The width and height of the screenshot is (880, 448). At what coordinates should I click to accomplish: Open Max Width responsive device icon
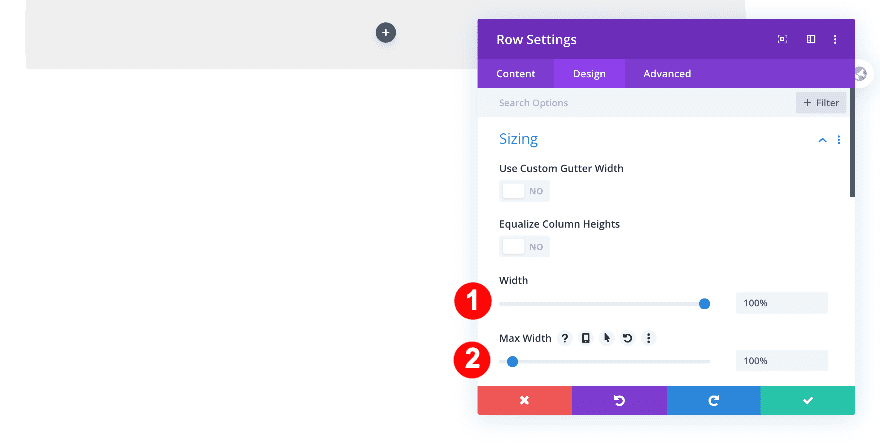(586, 338)
